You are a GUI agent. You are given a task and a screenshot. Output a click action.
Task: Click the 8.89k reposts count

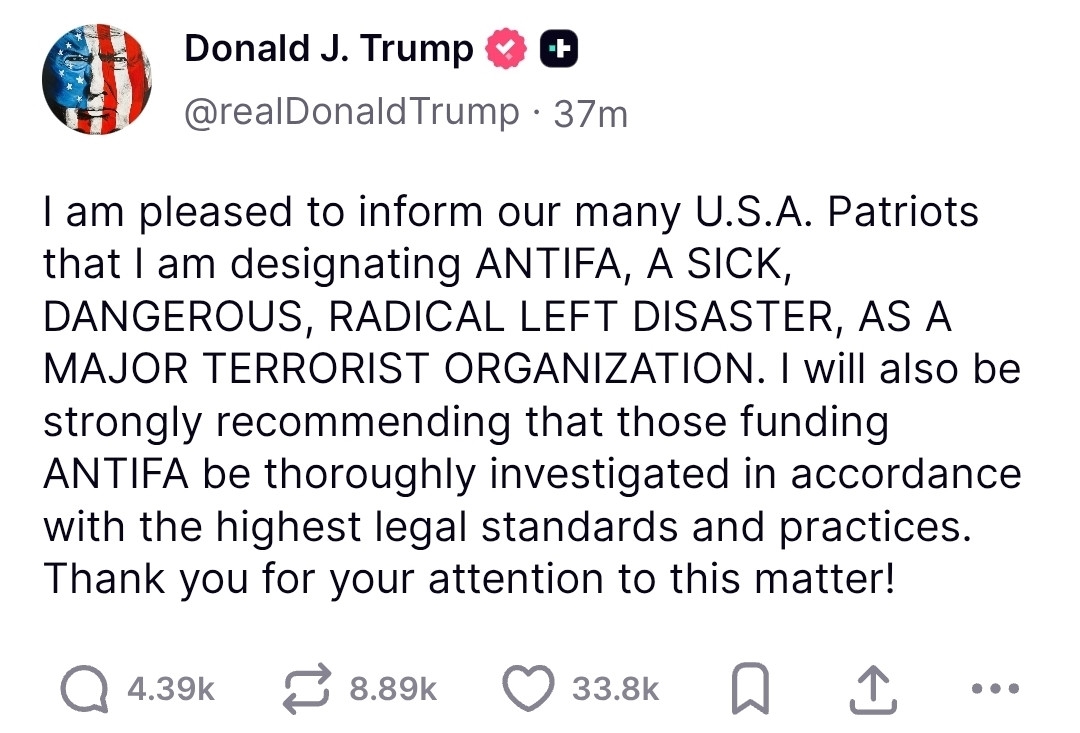point(394,690)
